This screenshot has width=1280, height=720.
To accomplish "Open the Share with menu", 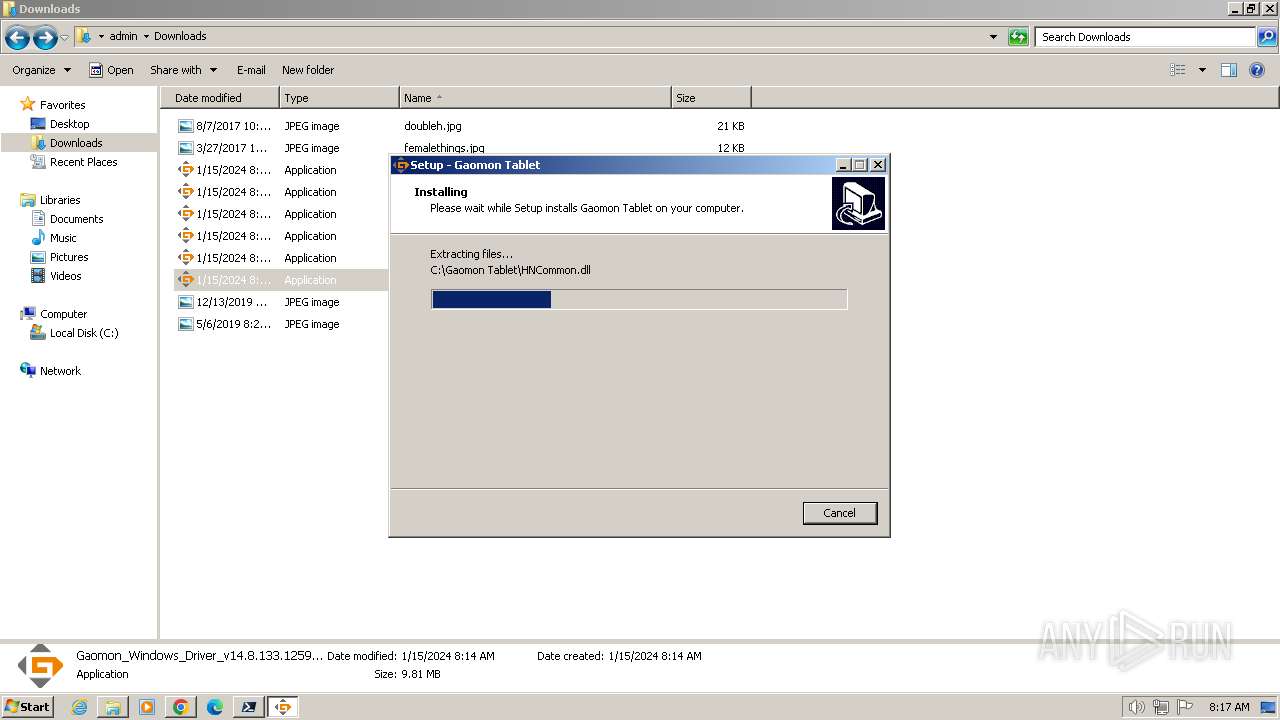I will [183, 70].
